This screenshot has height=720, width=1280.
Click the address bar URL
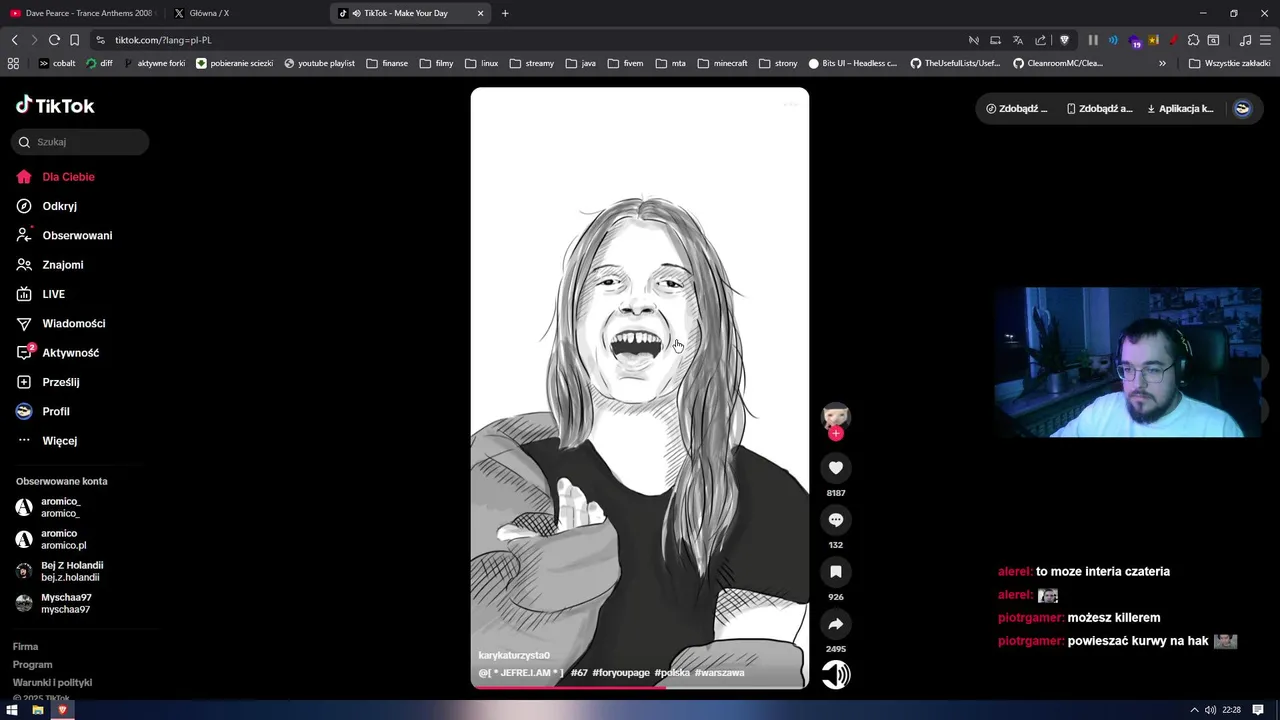(163, 40)
